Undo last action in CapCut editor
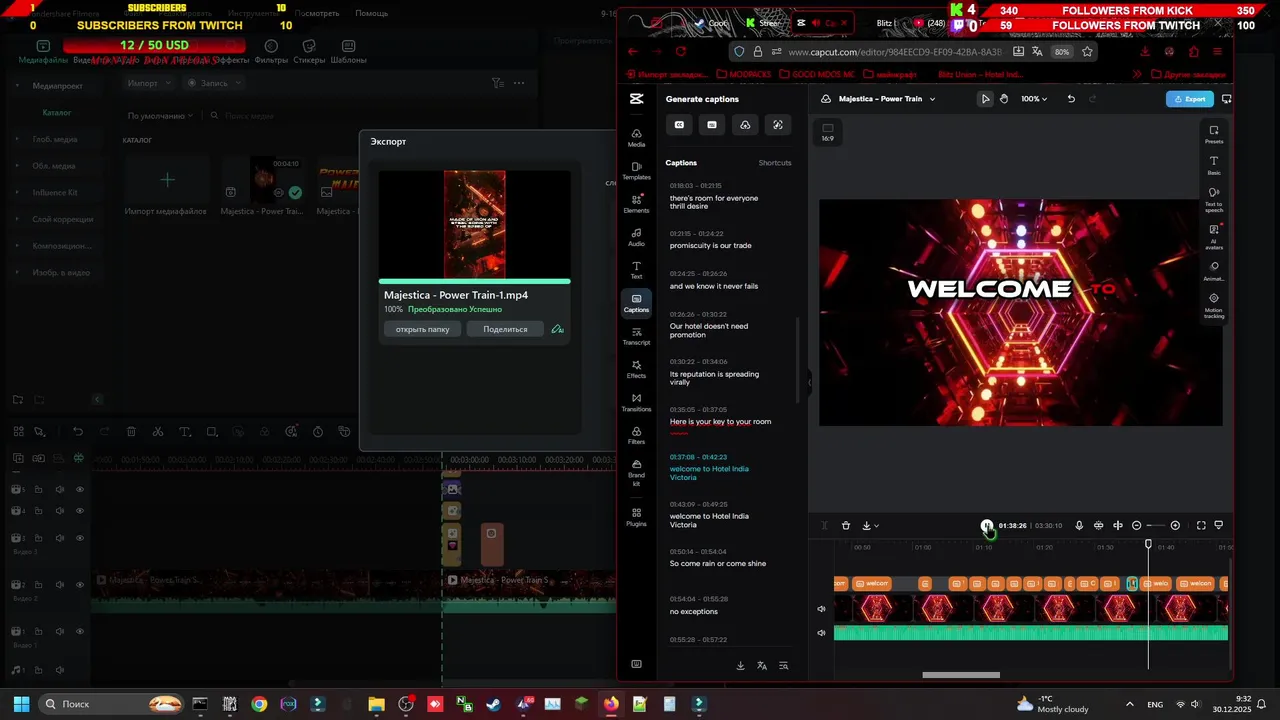This screenshot has height=720, width=1280. [1071, 99]
